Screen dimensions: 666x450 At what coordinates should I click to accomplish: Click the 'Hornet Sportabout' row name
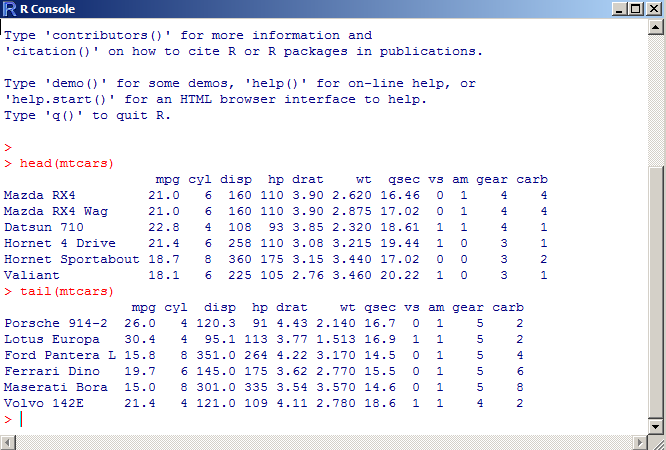click(x=71, y=259)
